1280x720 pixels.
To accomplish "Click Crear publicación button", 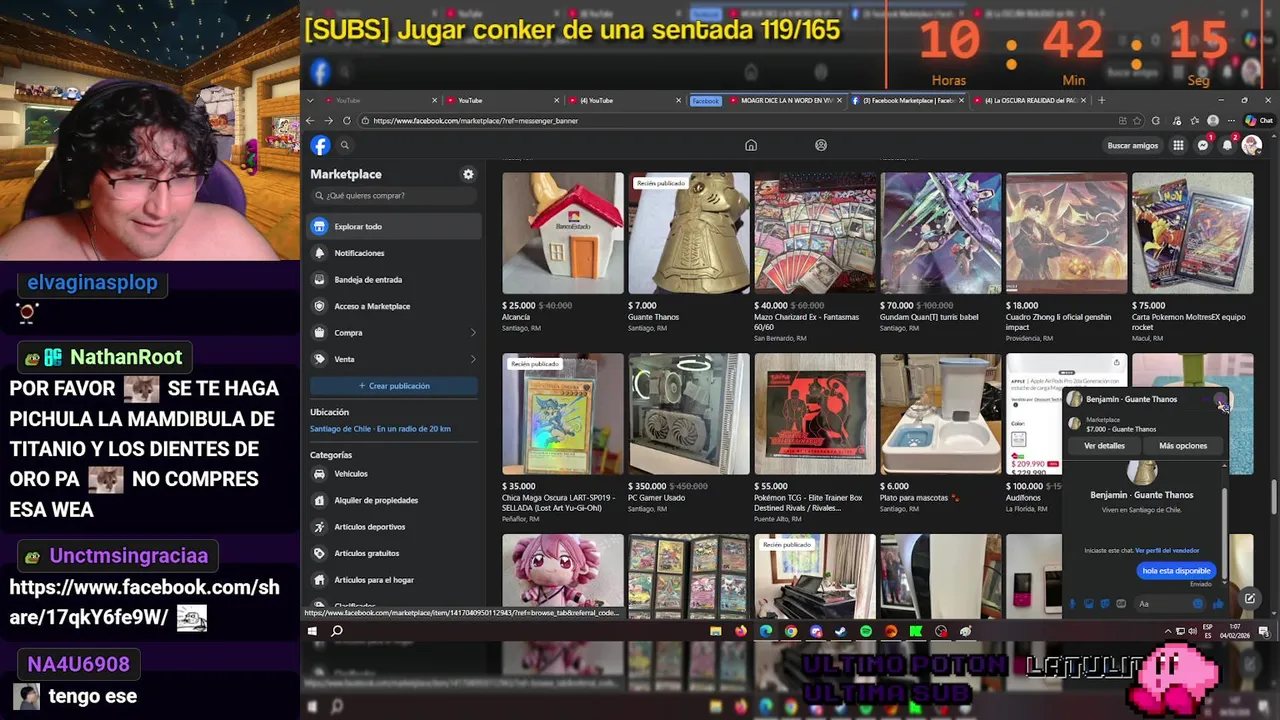I will tap(395, 386).
